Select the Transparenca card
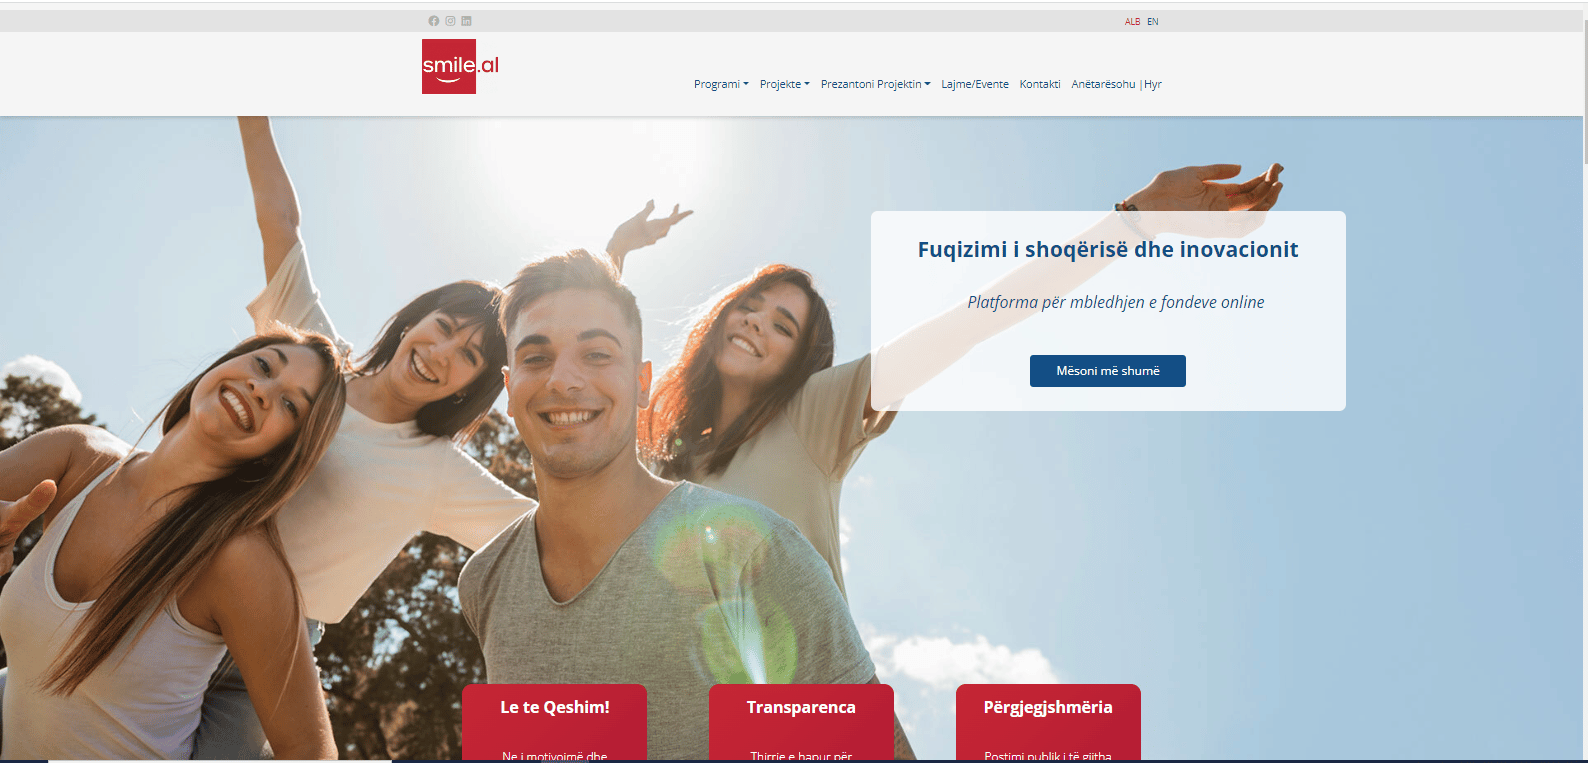This screenshot has width=1588, height=763. (x=801, y=723)
